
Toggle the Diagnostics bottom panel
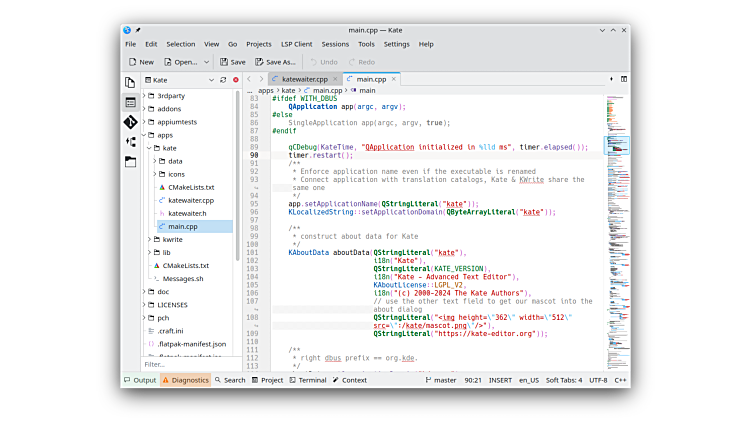(x=185, y=380)
